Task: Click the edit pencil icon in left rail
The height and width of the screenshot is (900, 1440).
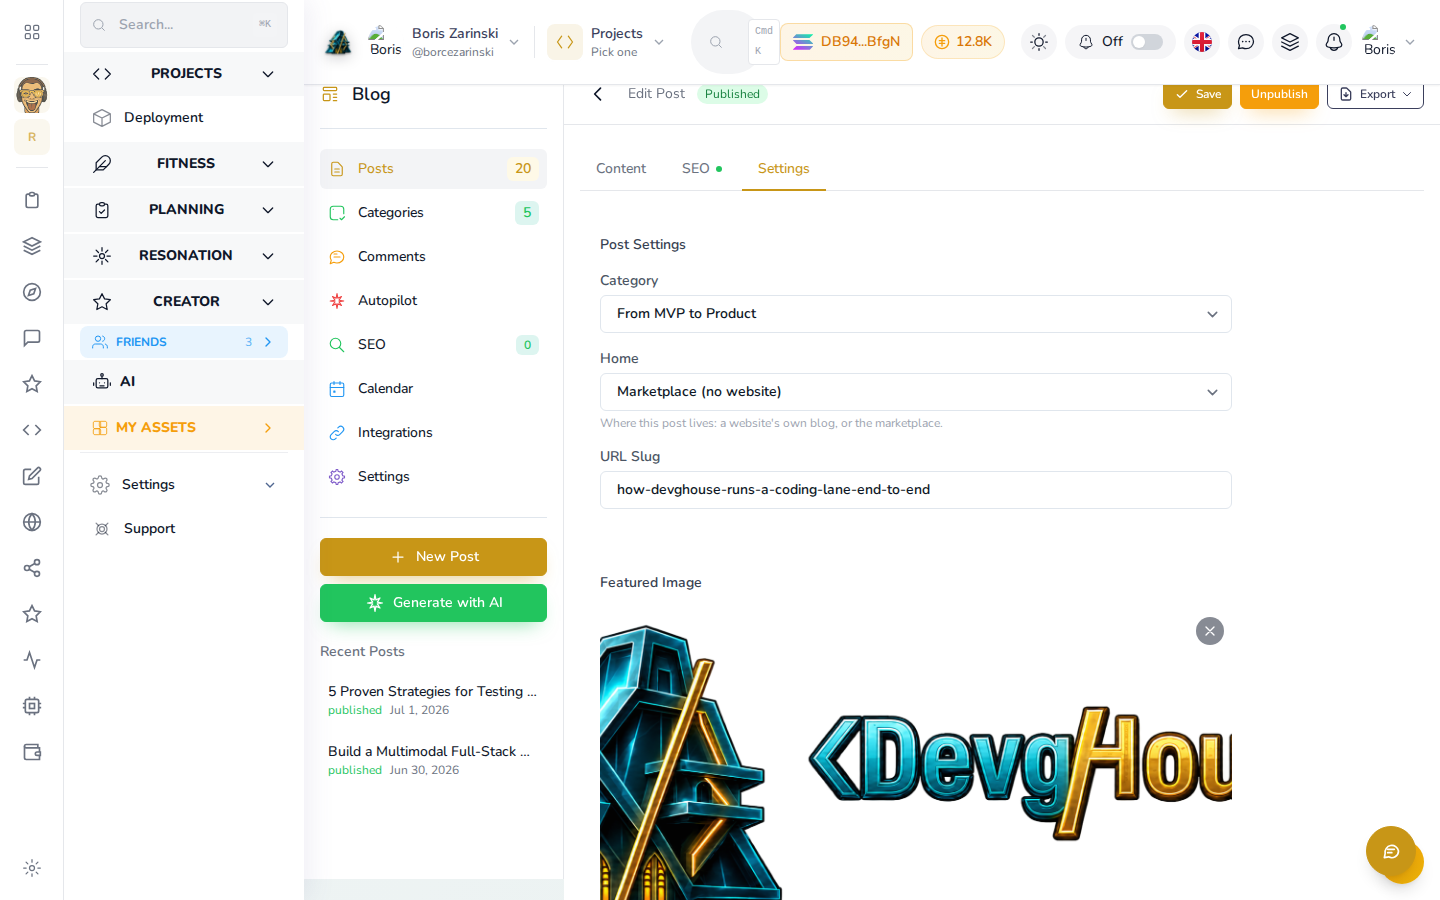Action: tap(32, 476)
